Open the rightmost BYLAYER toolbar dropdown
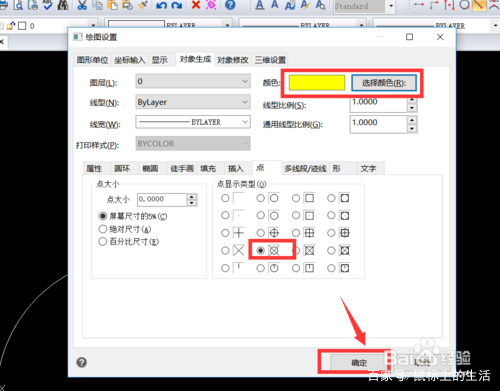500x391 pixels. tap(495, 26)
